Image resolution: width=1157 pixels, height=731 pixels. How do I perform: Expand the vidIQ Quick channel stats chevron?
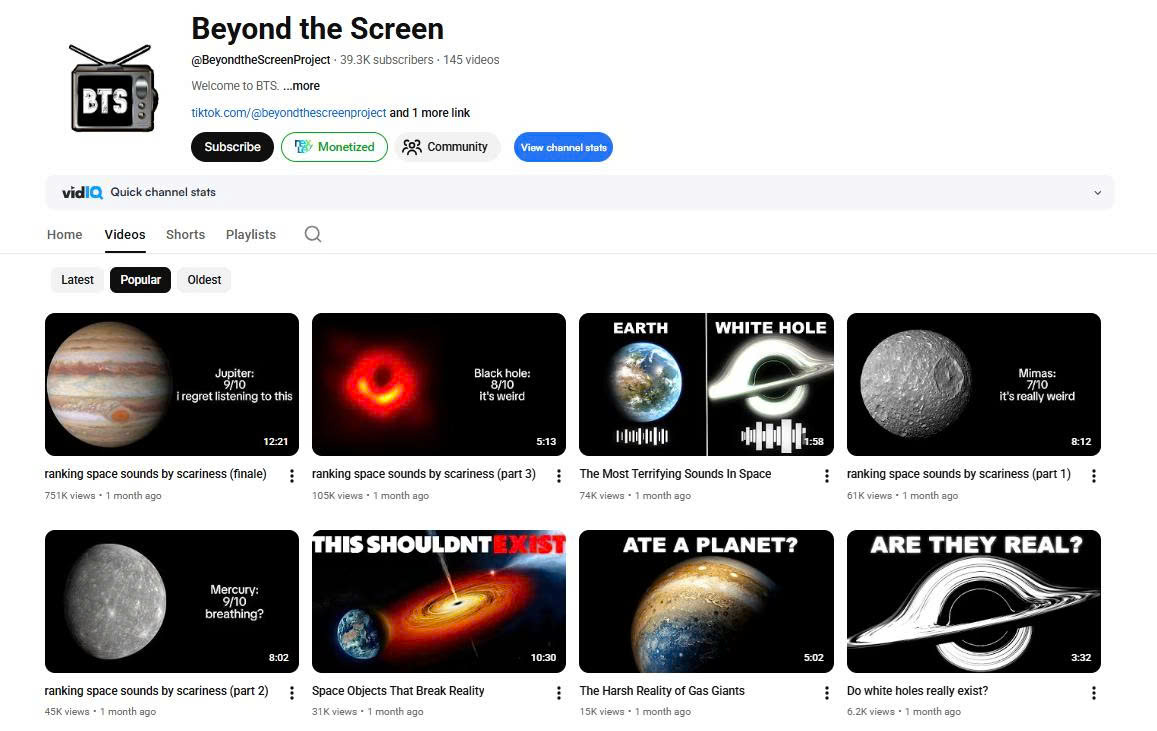point(1097,193)
